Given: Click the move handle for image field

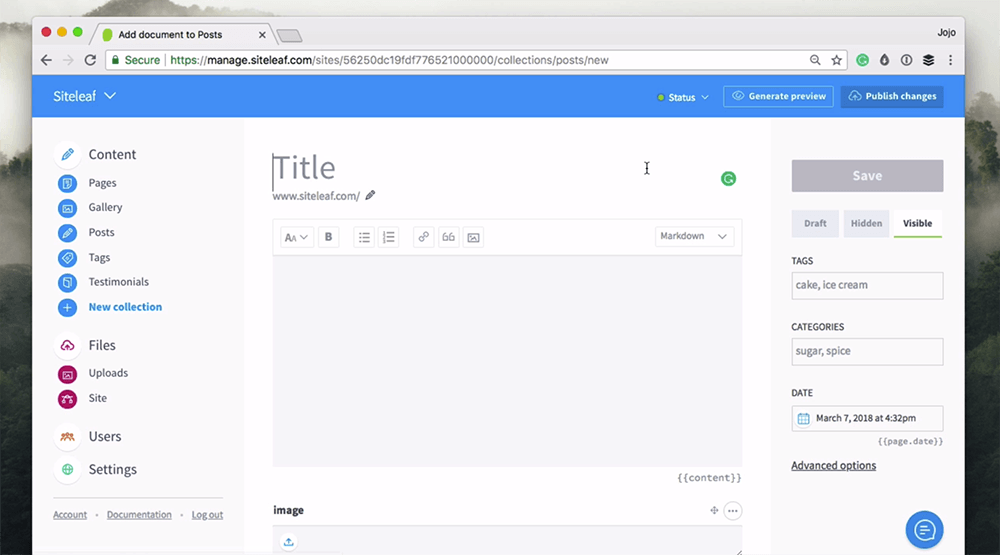Looking at the screenshot, I should coord(714,510).
